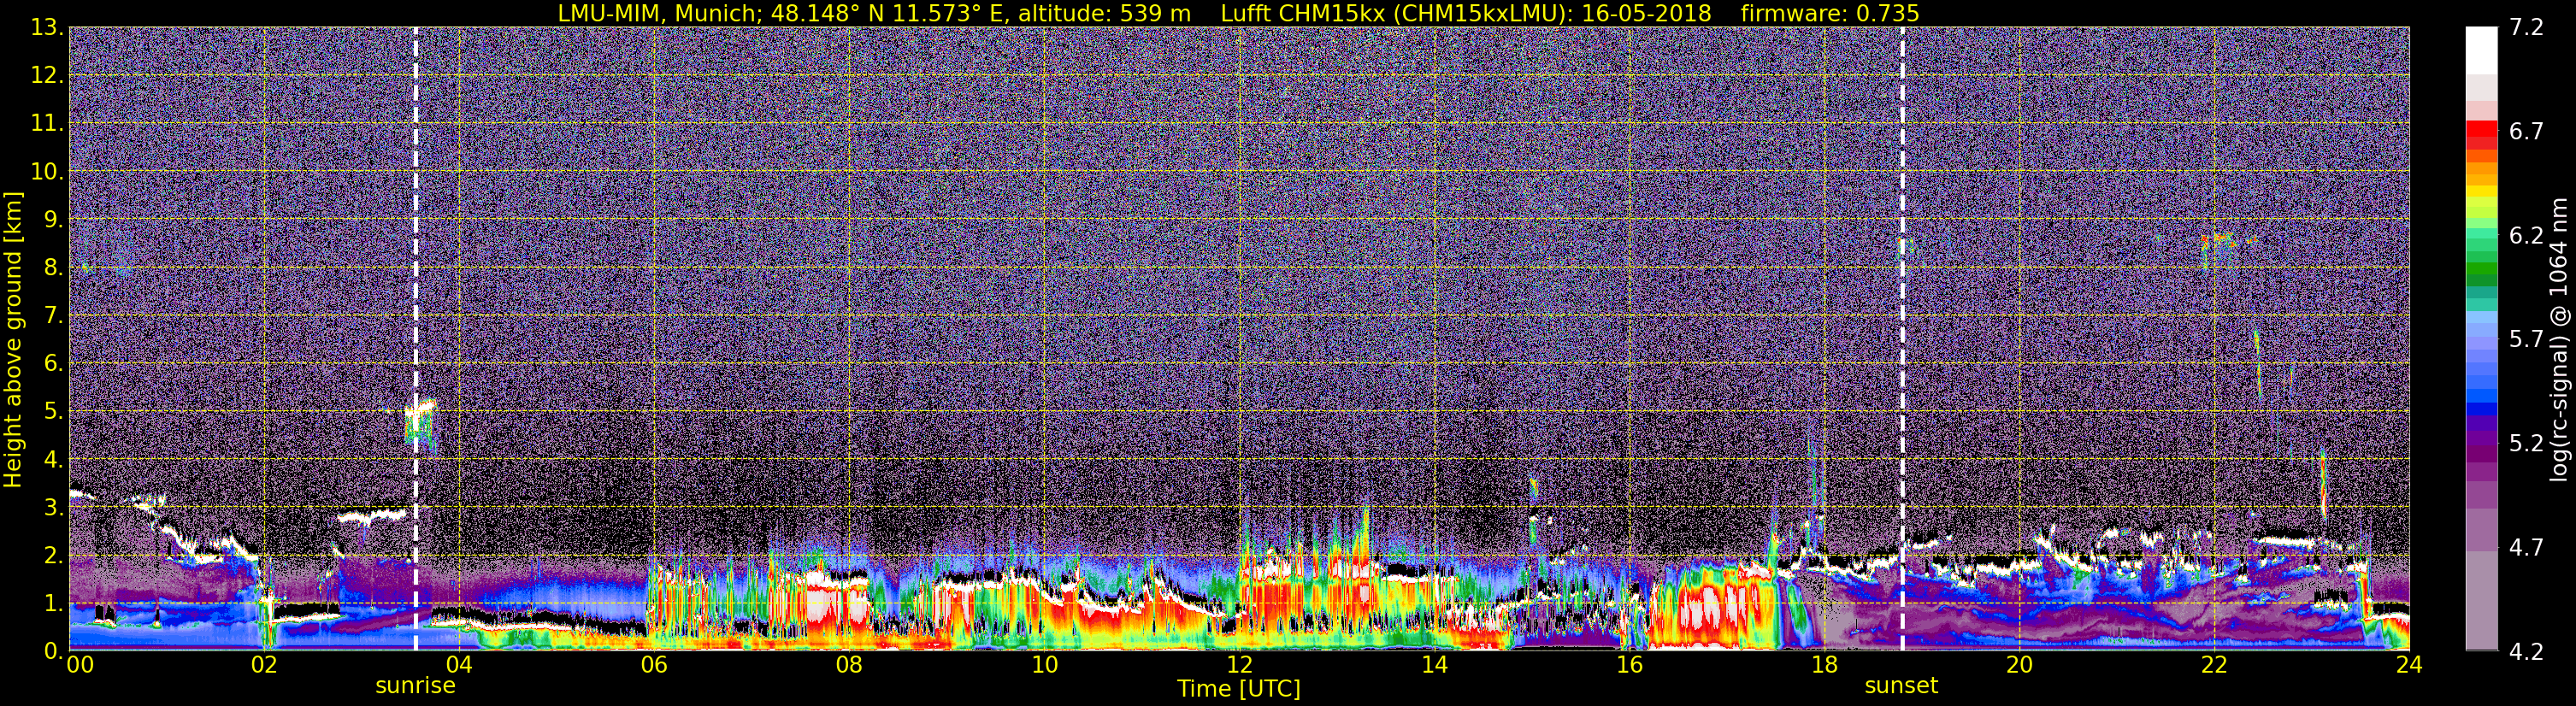Click the '6.' height axis tick label
Image resolution: width=2576 pixels, height=706 pixels.
(52, 363)
